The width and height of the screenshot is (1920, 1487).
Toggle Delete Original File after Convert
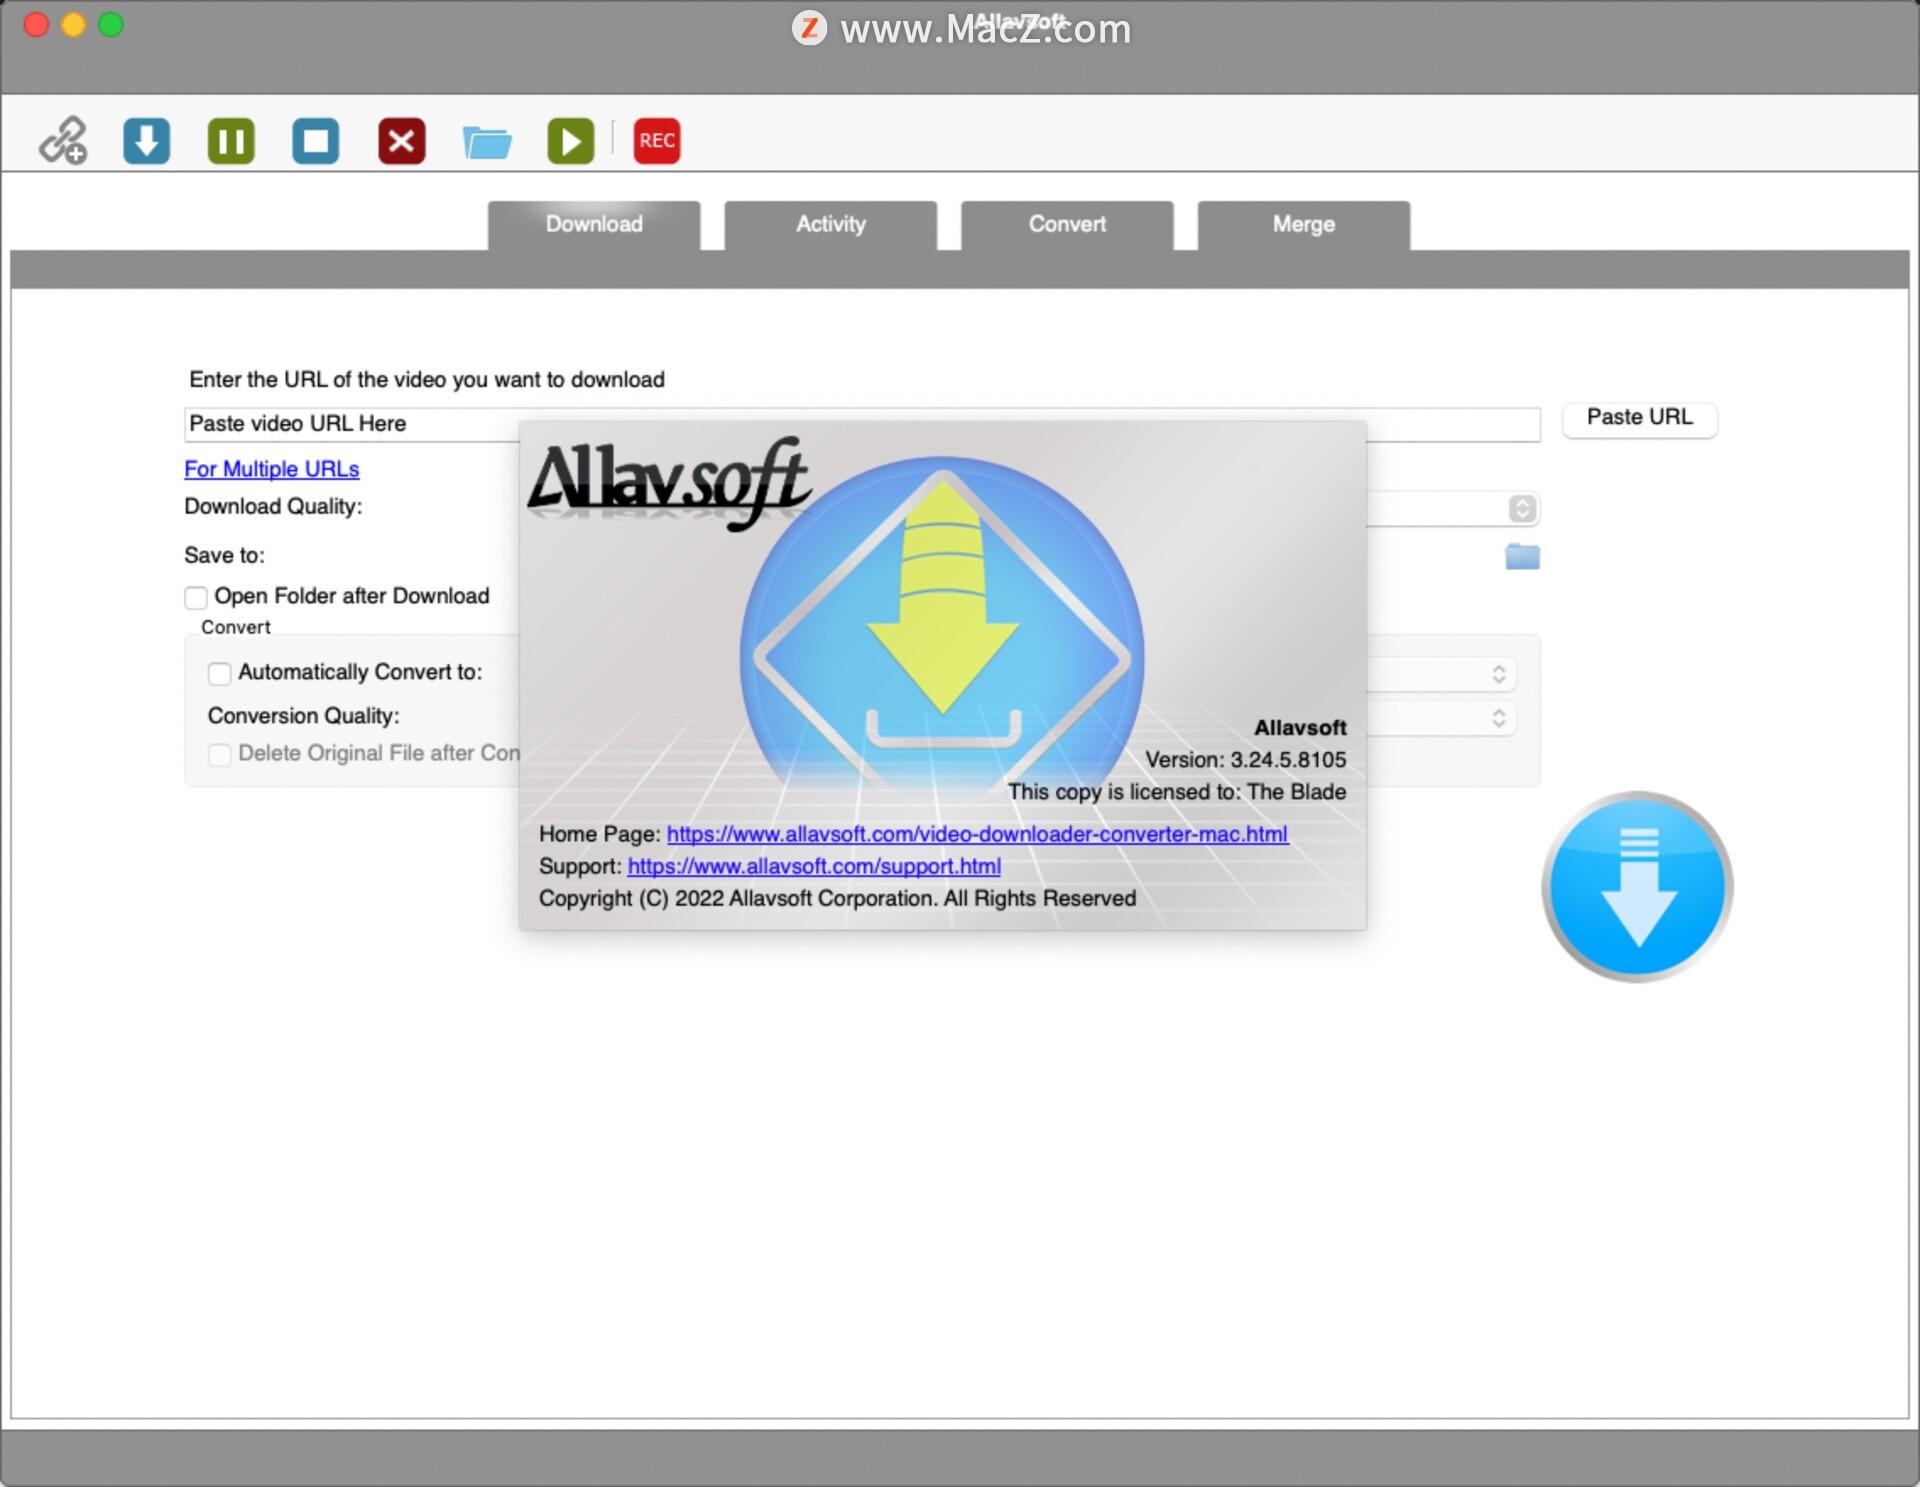(x=218, y=753)
